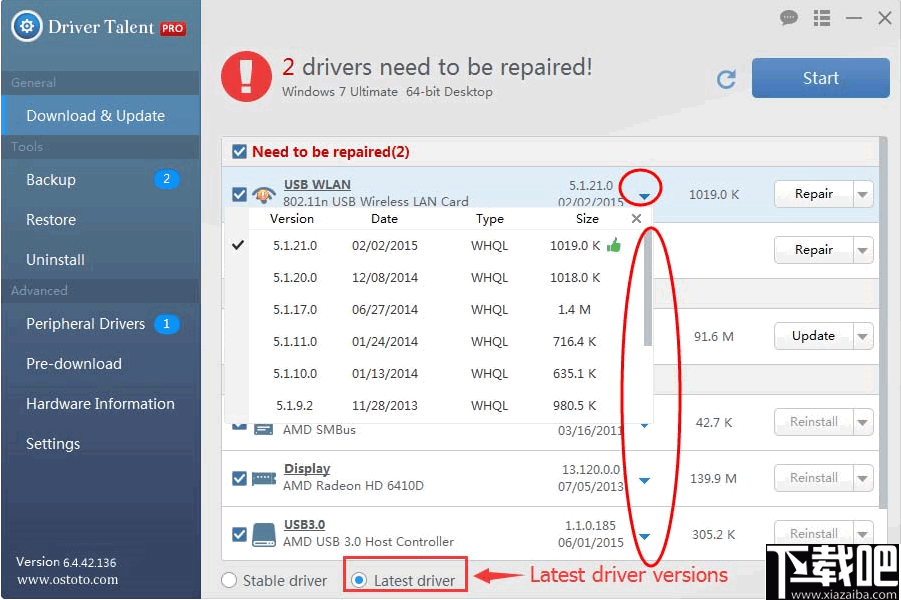This screenshot has height=600, width=901.
Task: Click the Driver Talent gear logo
Action: click(x=25, y=26)
